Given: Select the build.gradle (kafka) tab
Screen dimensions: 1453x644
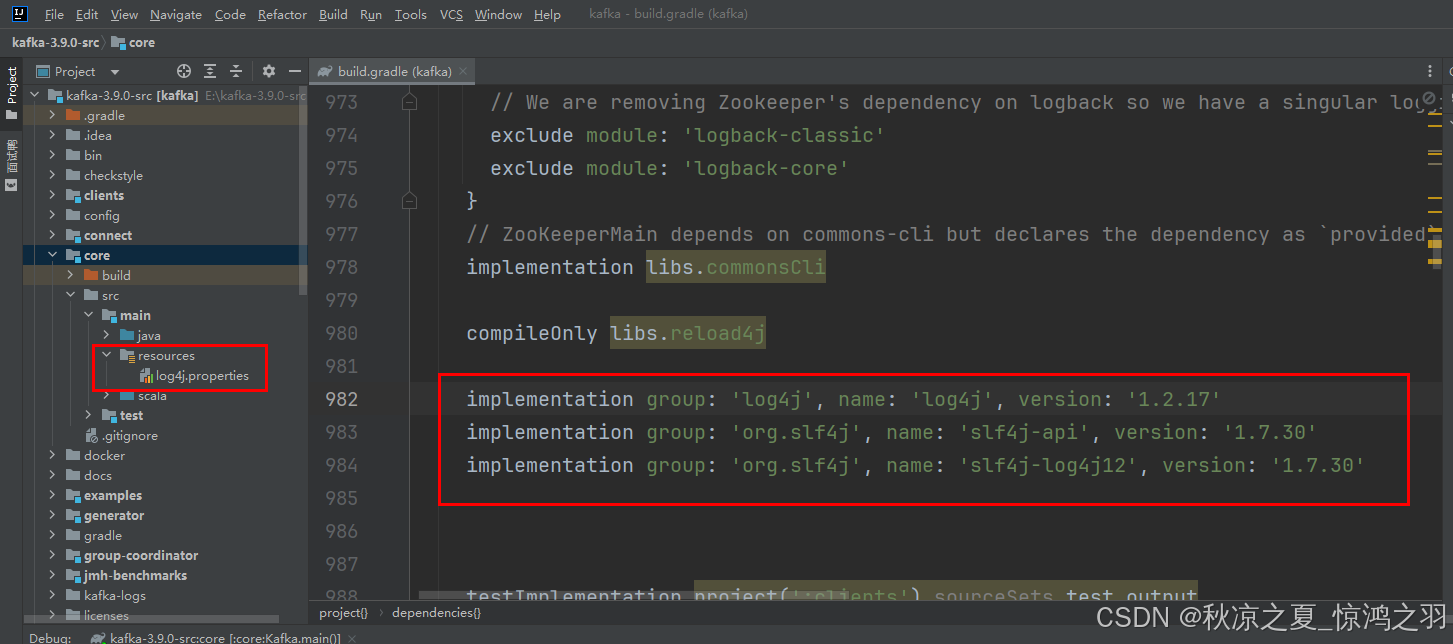Looking at the screenshot, I should point(394,71).
